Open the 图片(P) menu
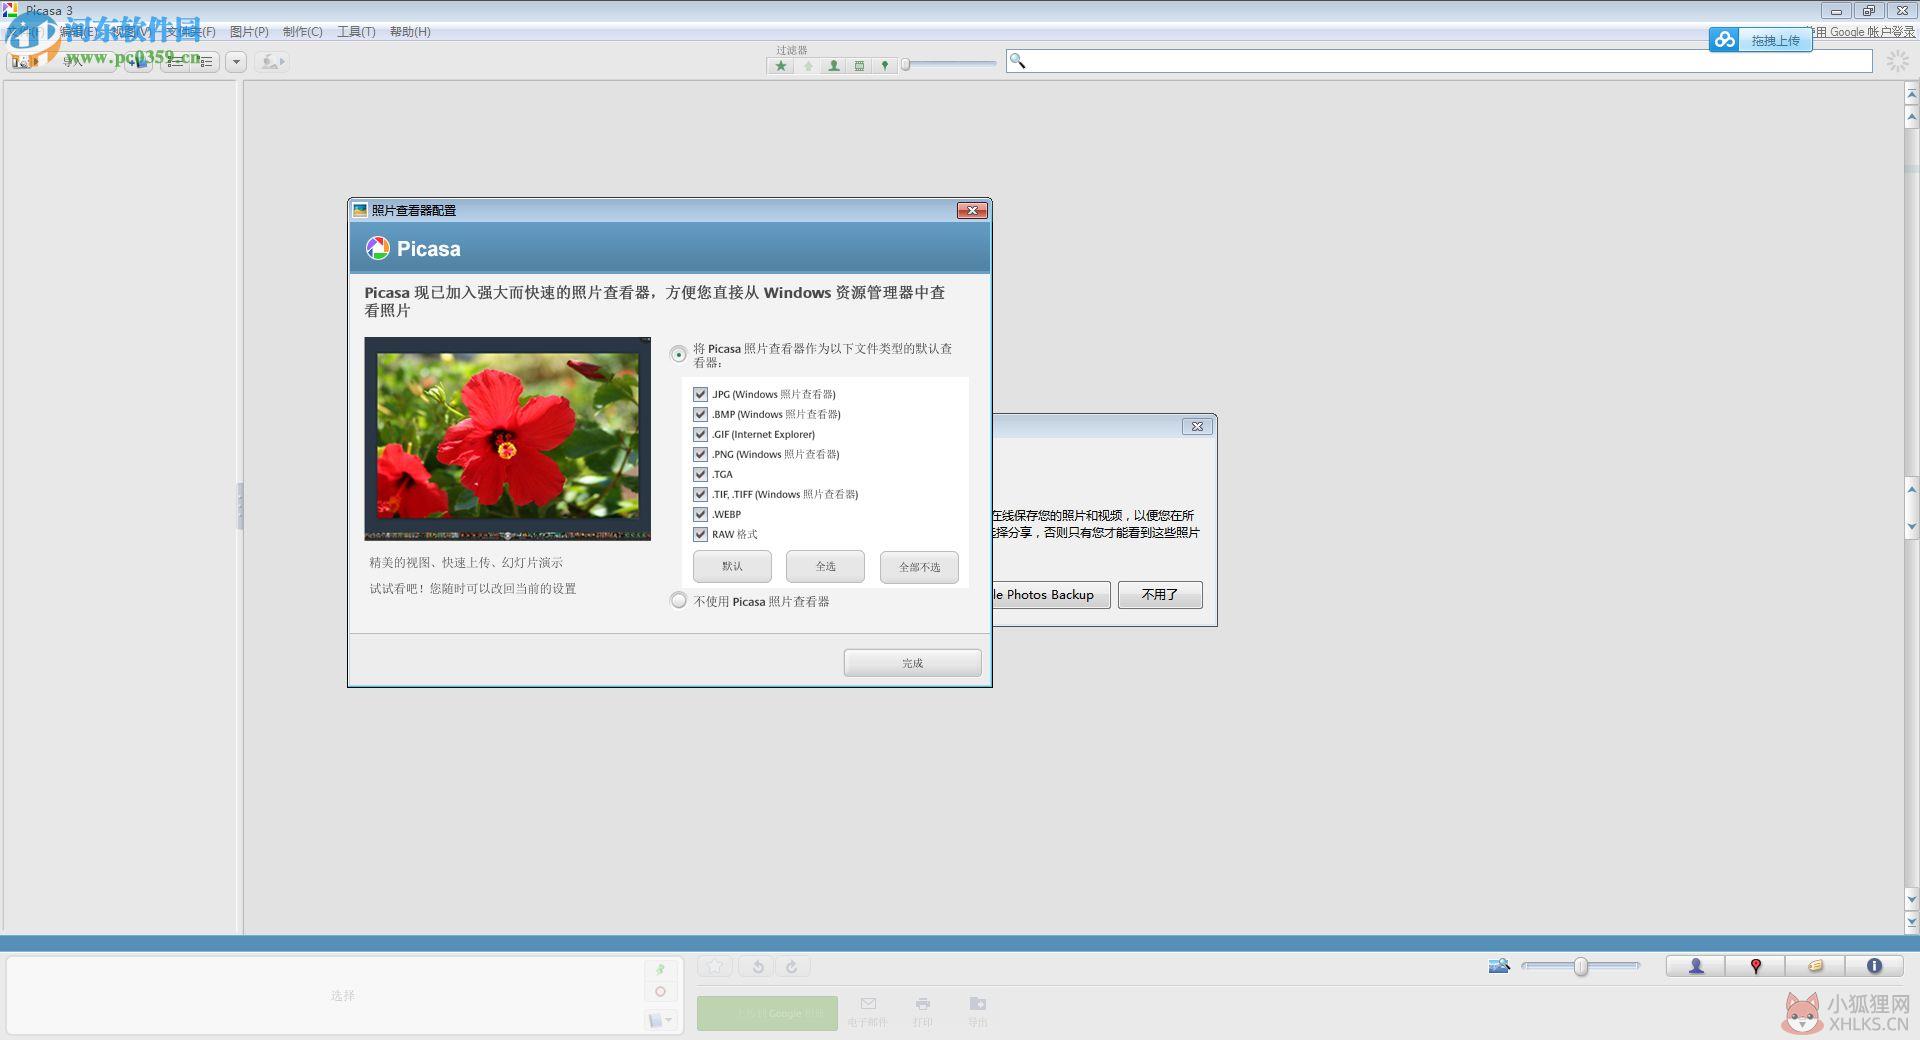The image size is (1920, 1040). (x=249, y=32)
